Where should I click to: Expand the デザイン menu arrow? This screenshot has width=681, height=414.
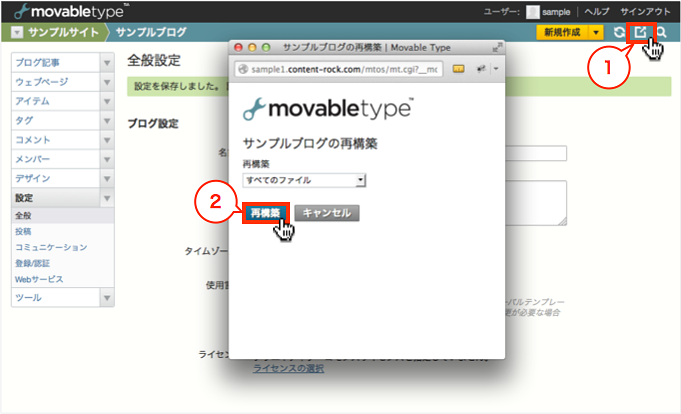click(x=107, y=179)
